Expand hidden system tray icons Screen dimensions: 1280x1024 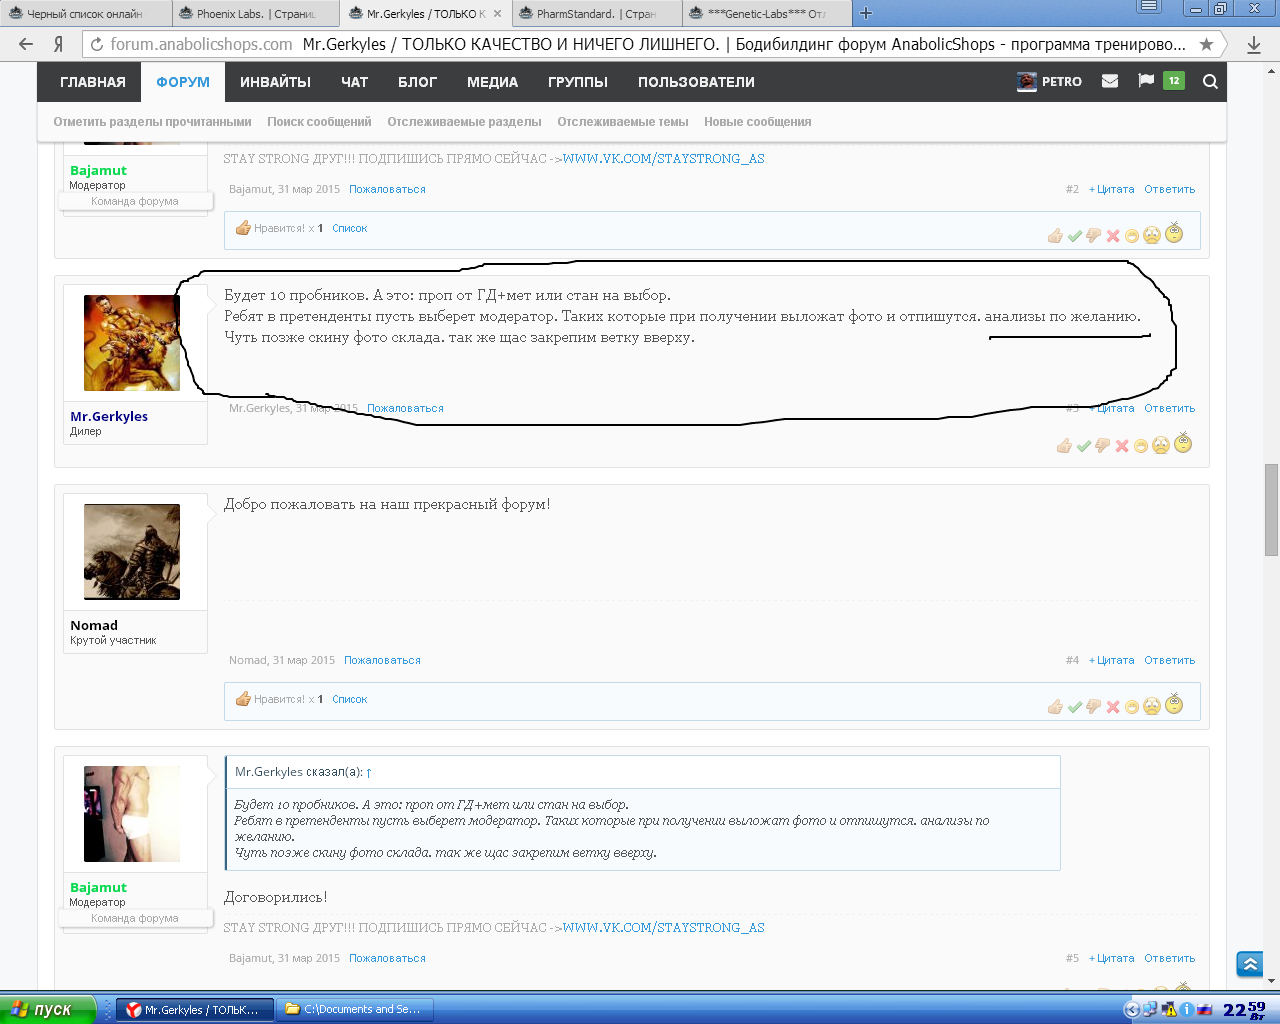point(1132,1010)
